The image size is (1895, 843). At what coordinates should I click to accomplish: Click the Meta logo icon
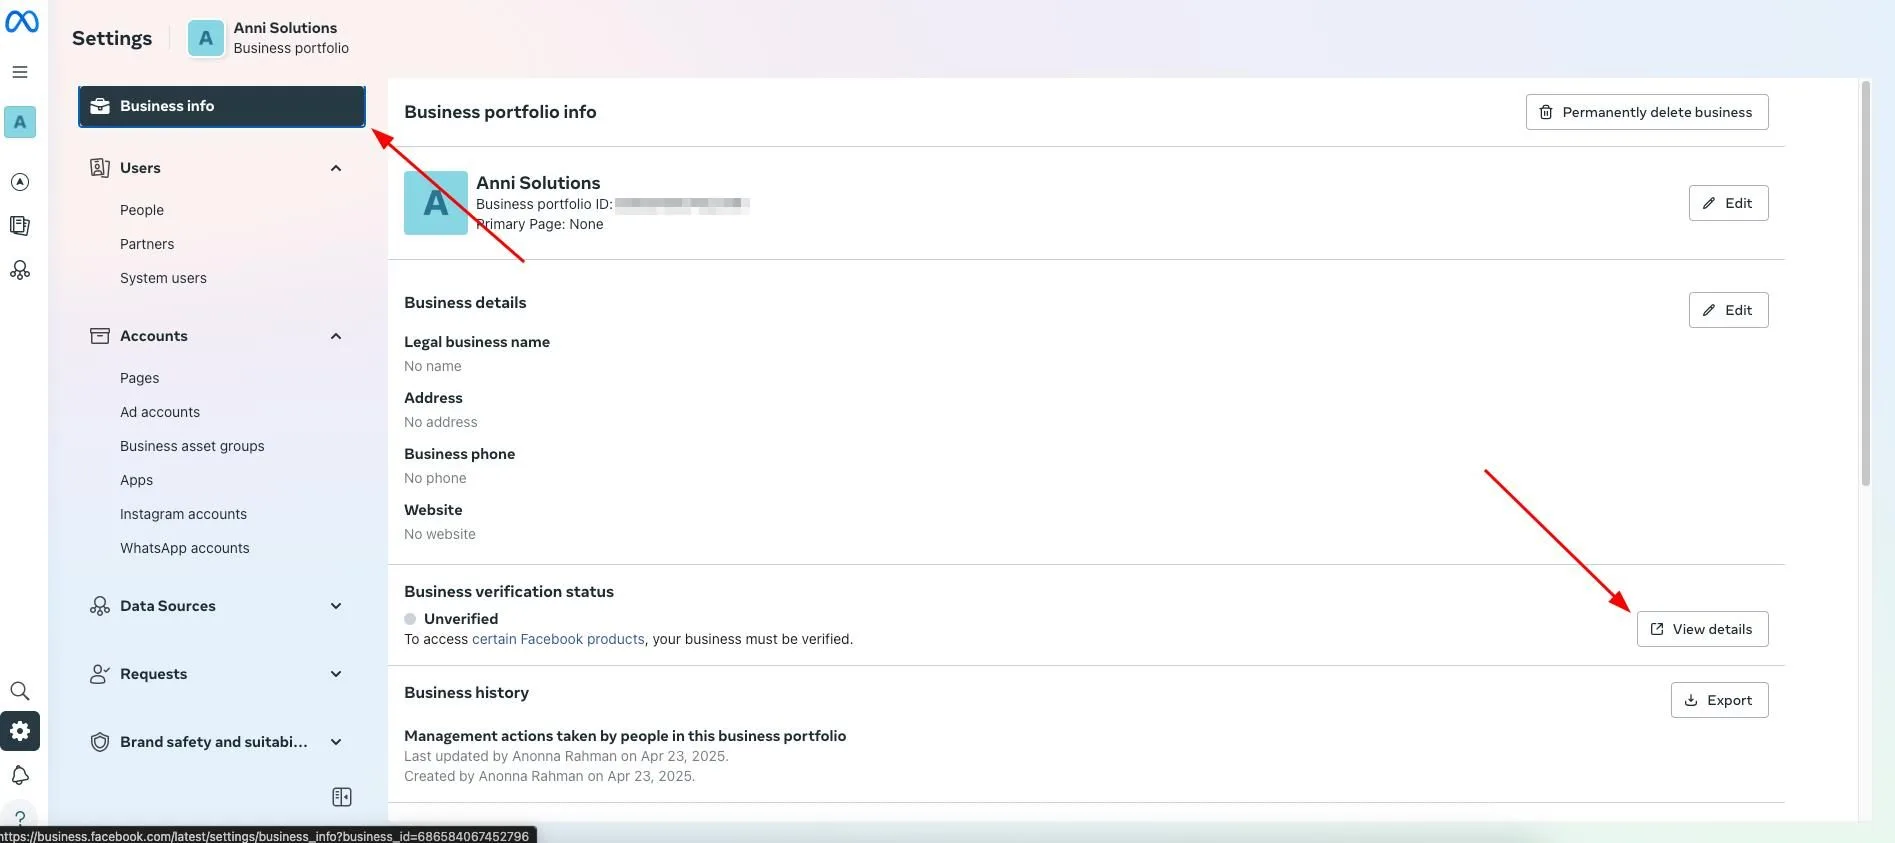21,21
